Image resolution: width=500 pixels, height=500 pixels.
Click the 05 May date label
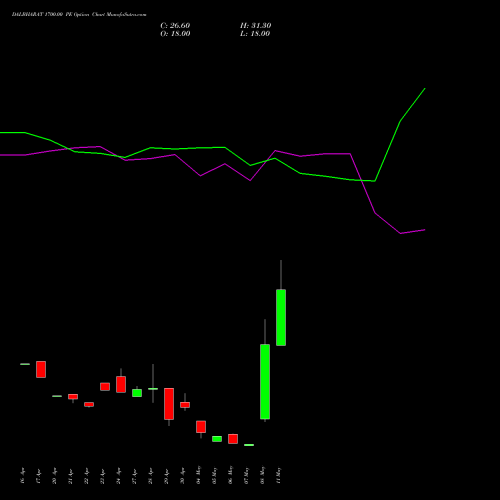215,475
